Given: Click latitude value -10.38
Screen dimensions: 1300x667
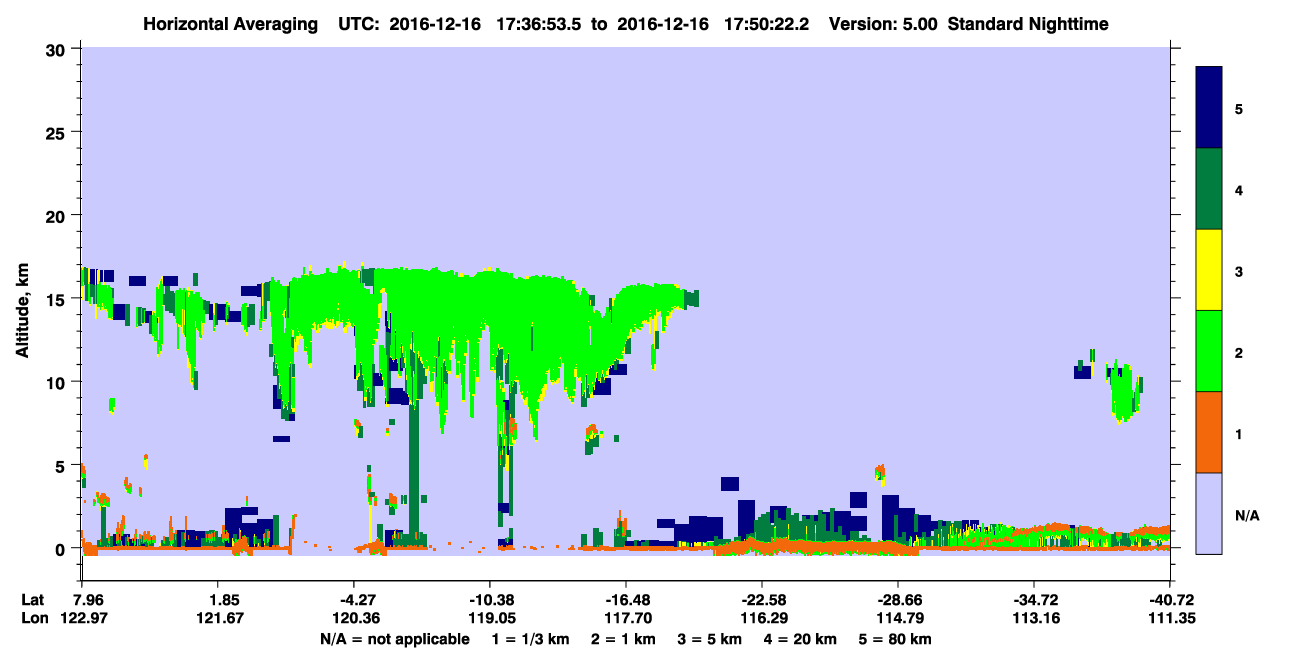Looking at the screenshot, I should click(x=490, y=600).
